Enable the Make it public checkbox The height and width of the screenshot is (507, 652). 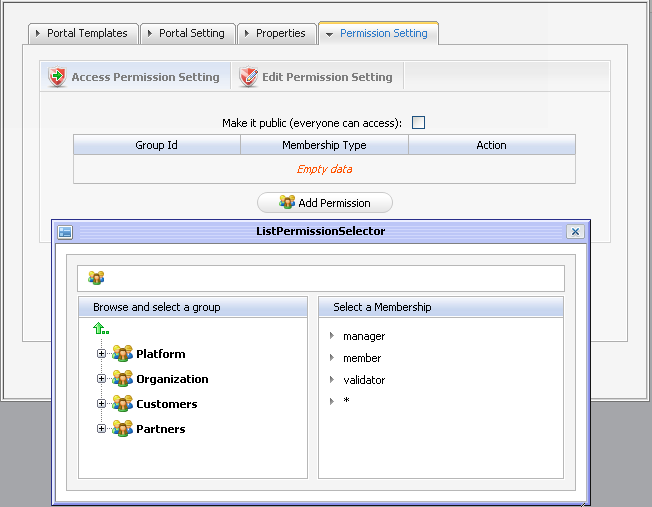pos(419,123)
